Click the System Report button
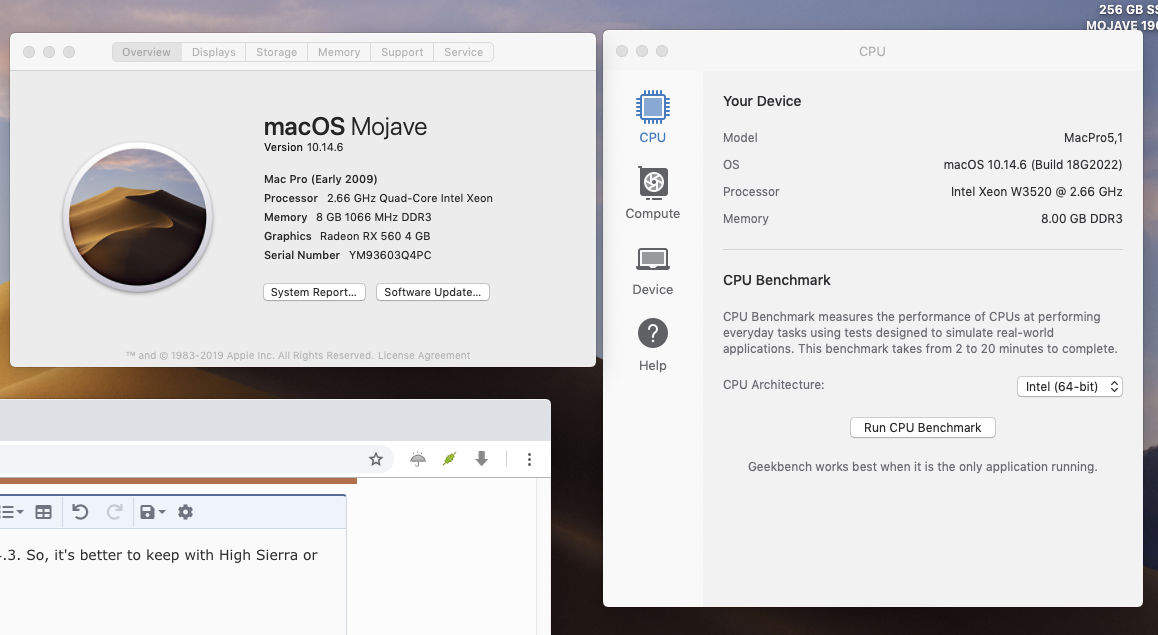This screenshot has width=1158, height=635. tap(314, 292)
